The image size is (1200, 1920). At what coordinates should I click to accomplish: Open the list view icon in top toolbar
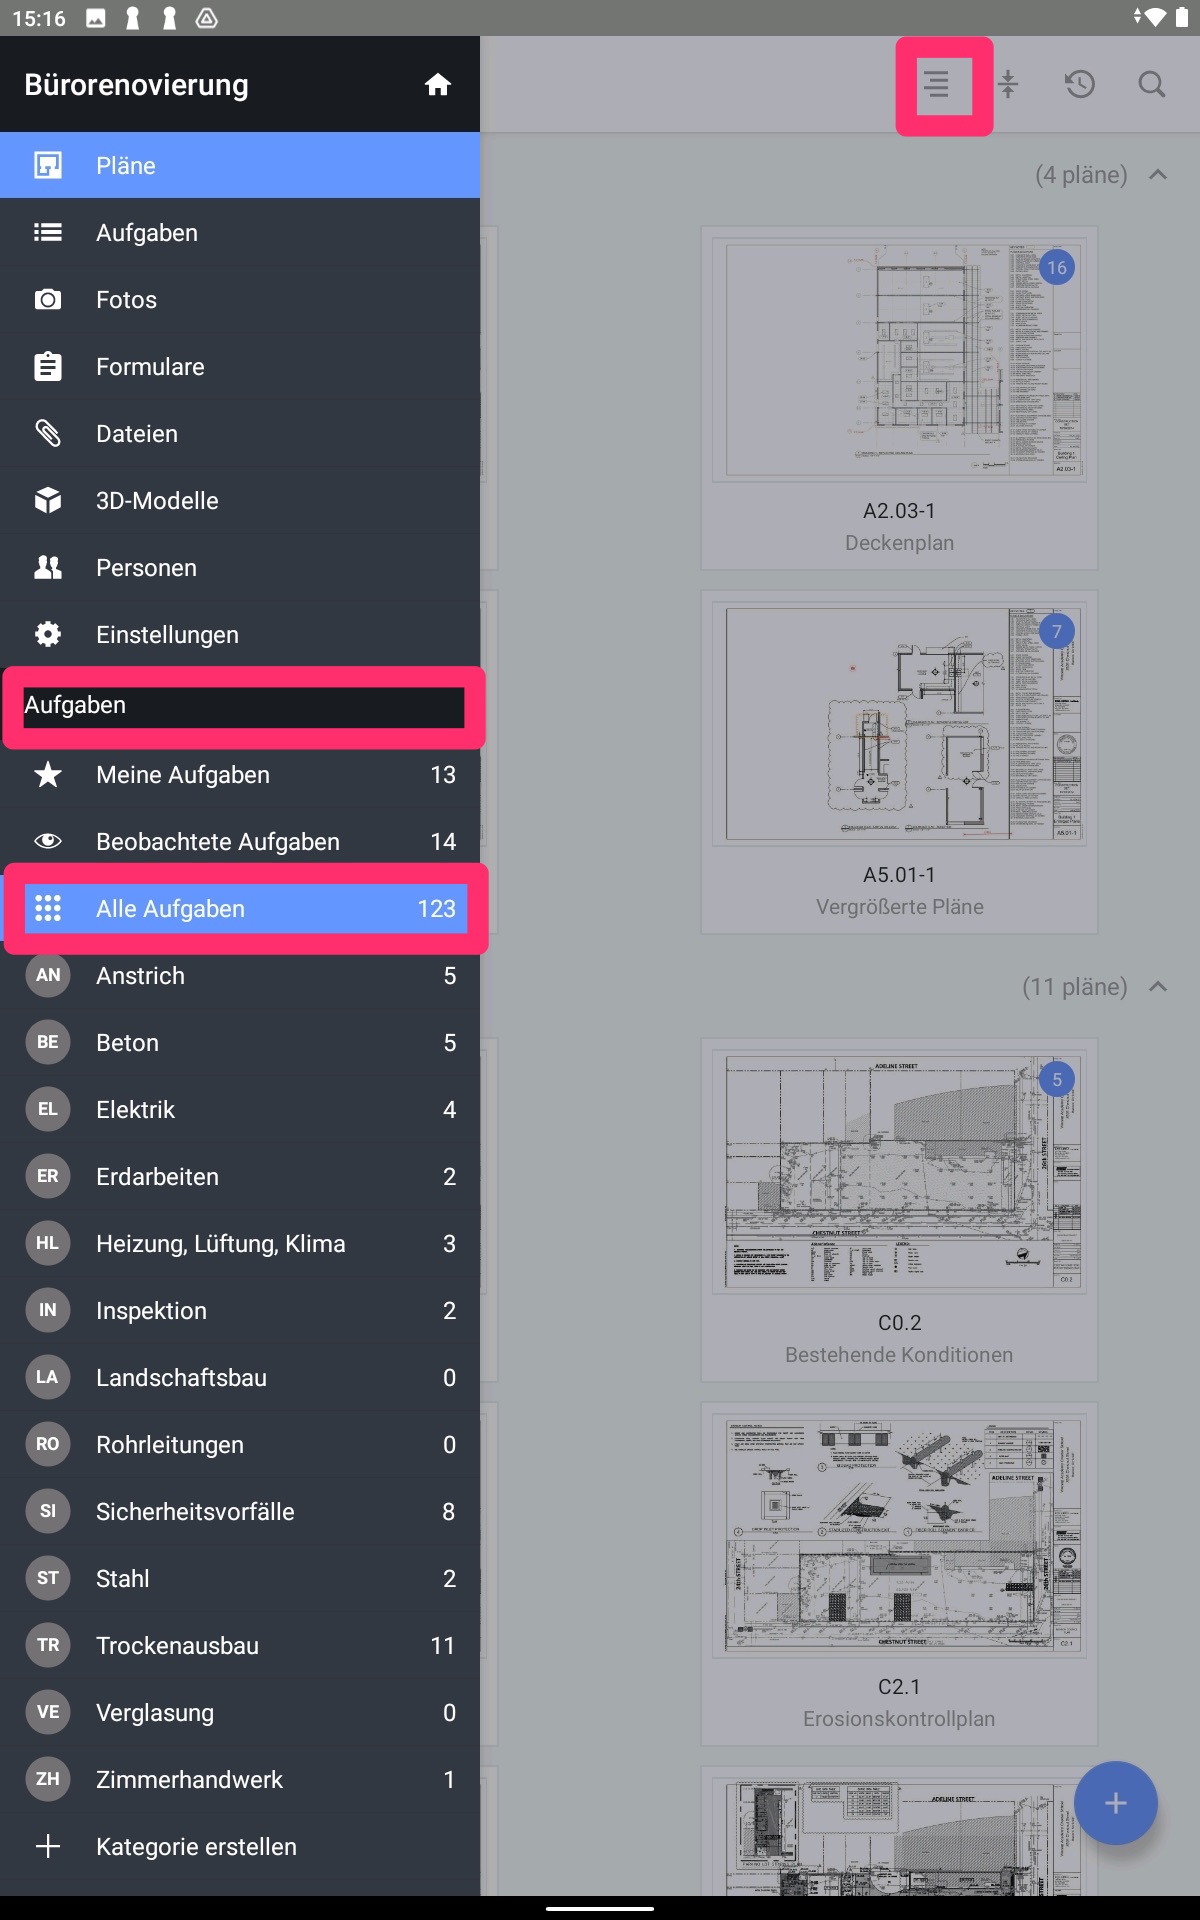936,85
